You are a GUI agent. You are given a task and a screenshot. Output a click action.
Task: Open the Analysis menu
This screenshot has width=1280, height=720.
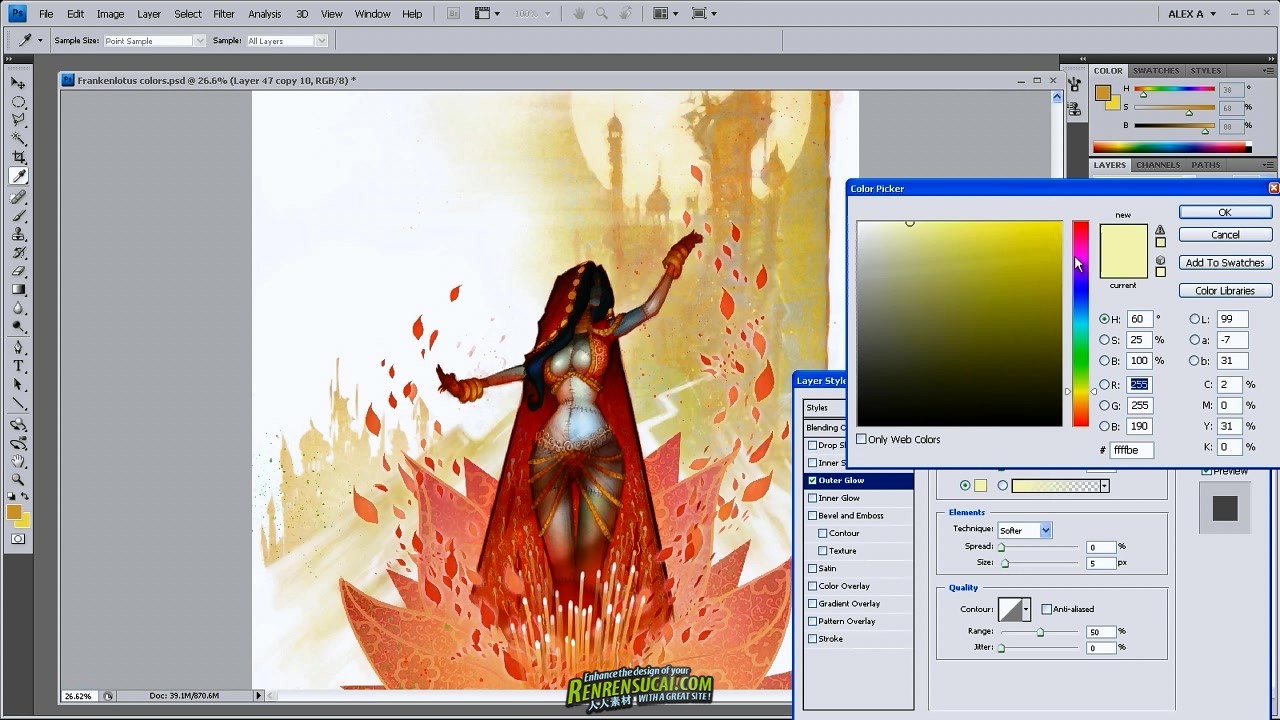(x=265, y=14)
